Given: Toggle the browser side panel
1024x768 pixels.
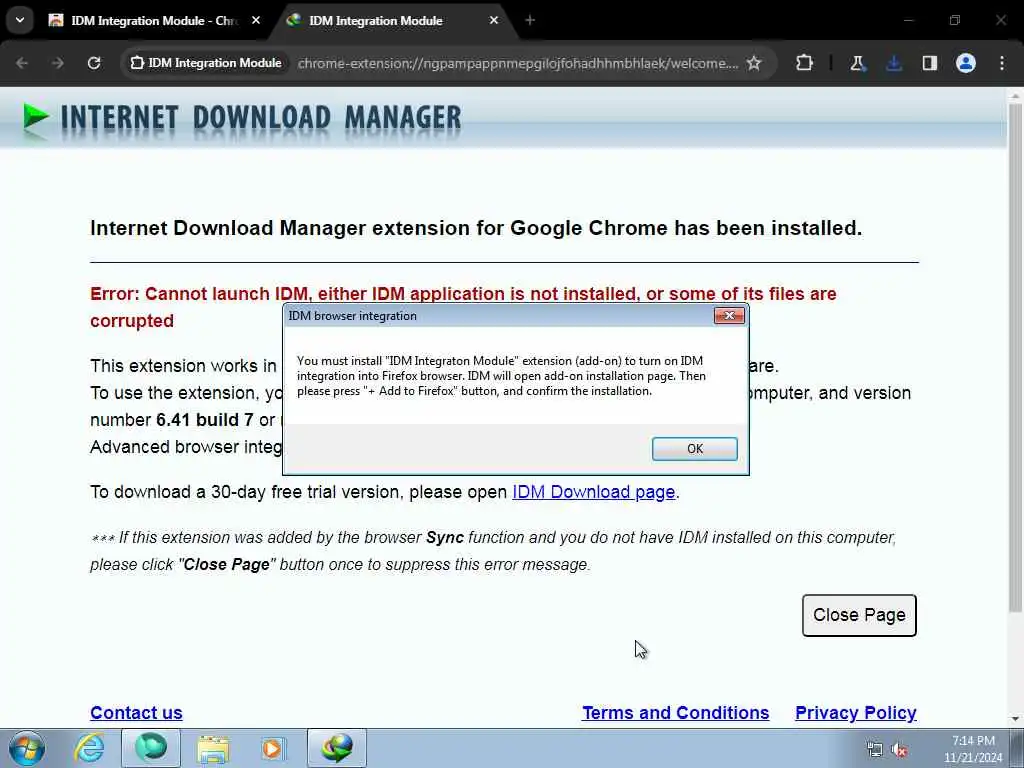Looking at the screenshot, I should coord(930,63).
